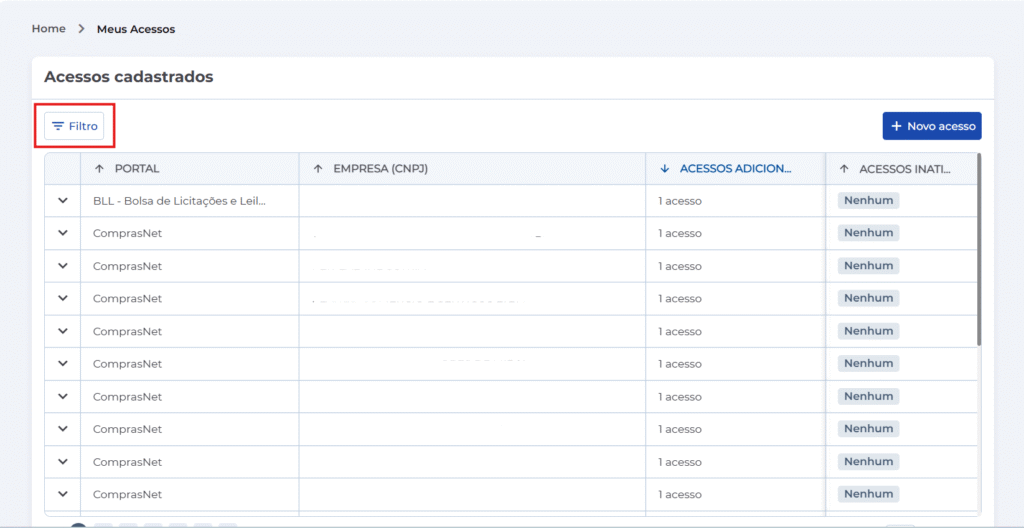Expand the third ComprasNet row

(x=63, y=298)
